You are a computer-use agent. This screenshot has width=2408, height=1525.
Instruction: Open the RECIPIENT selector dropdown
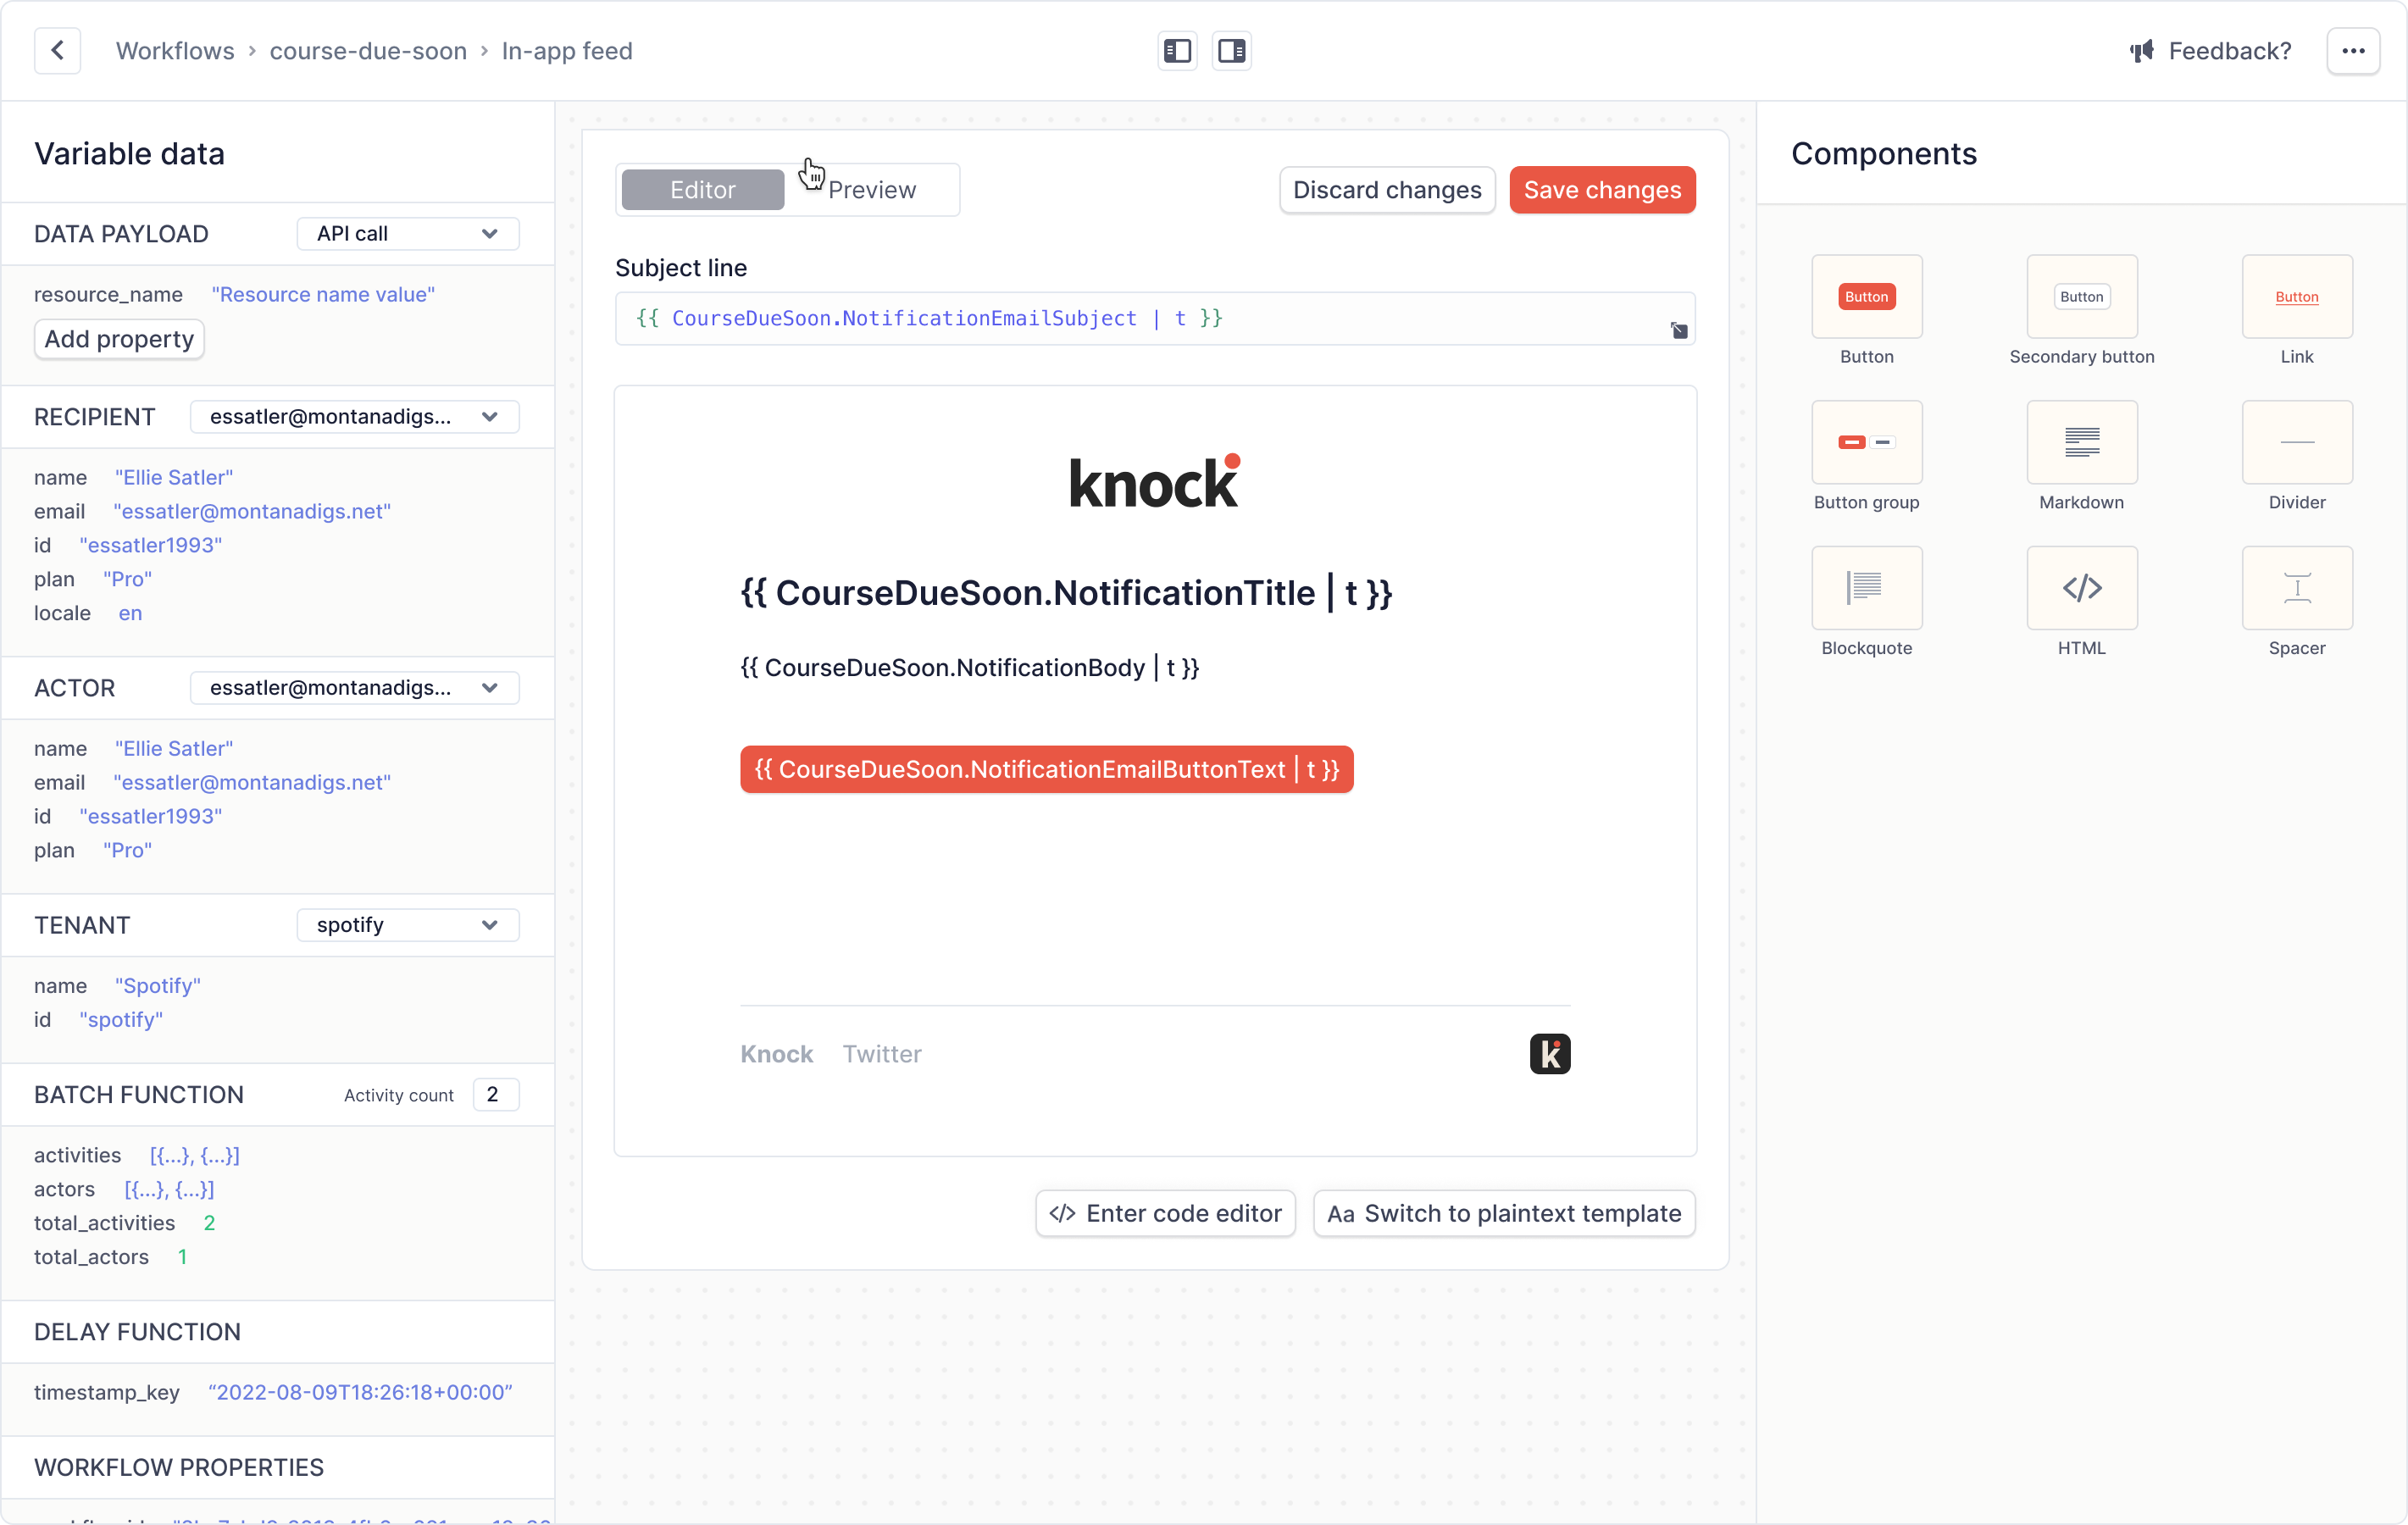354,416
